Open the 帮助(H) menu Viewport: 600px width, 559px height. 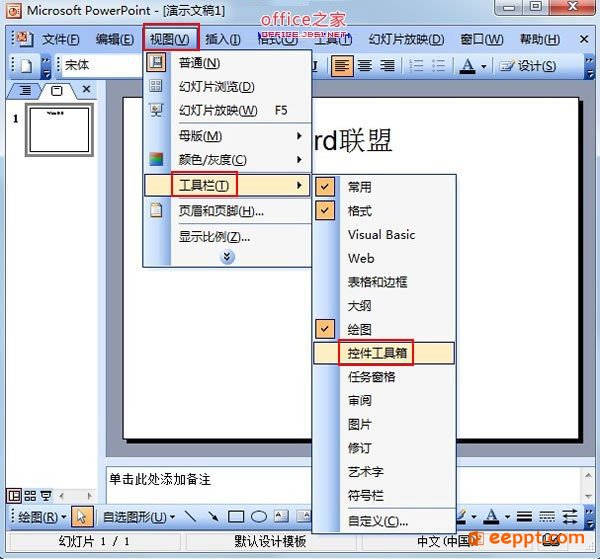point(540,39)
